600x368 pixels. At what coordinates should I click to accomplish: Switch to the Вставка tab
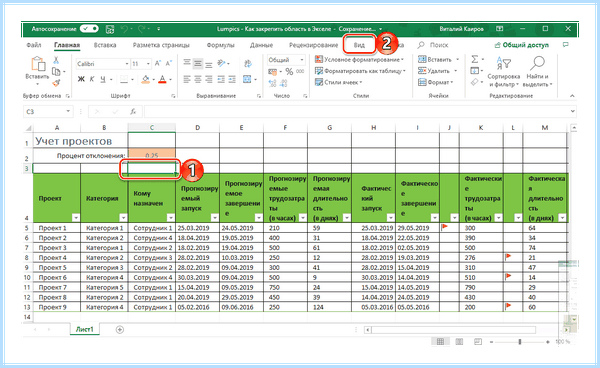click(x=105, y=45)
